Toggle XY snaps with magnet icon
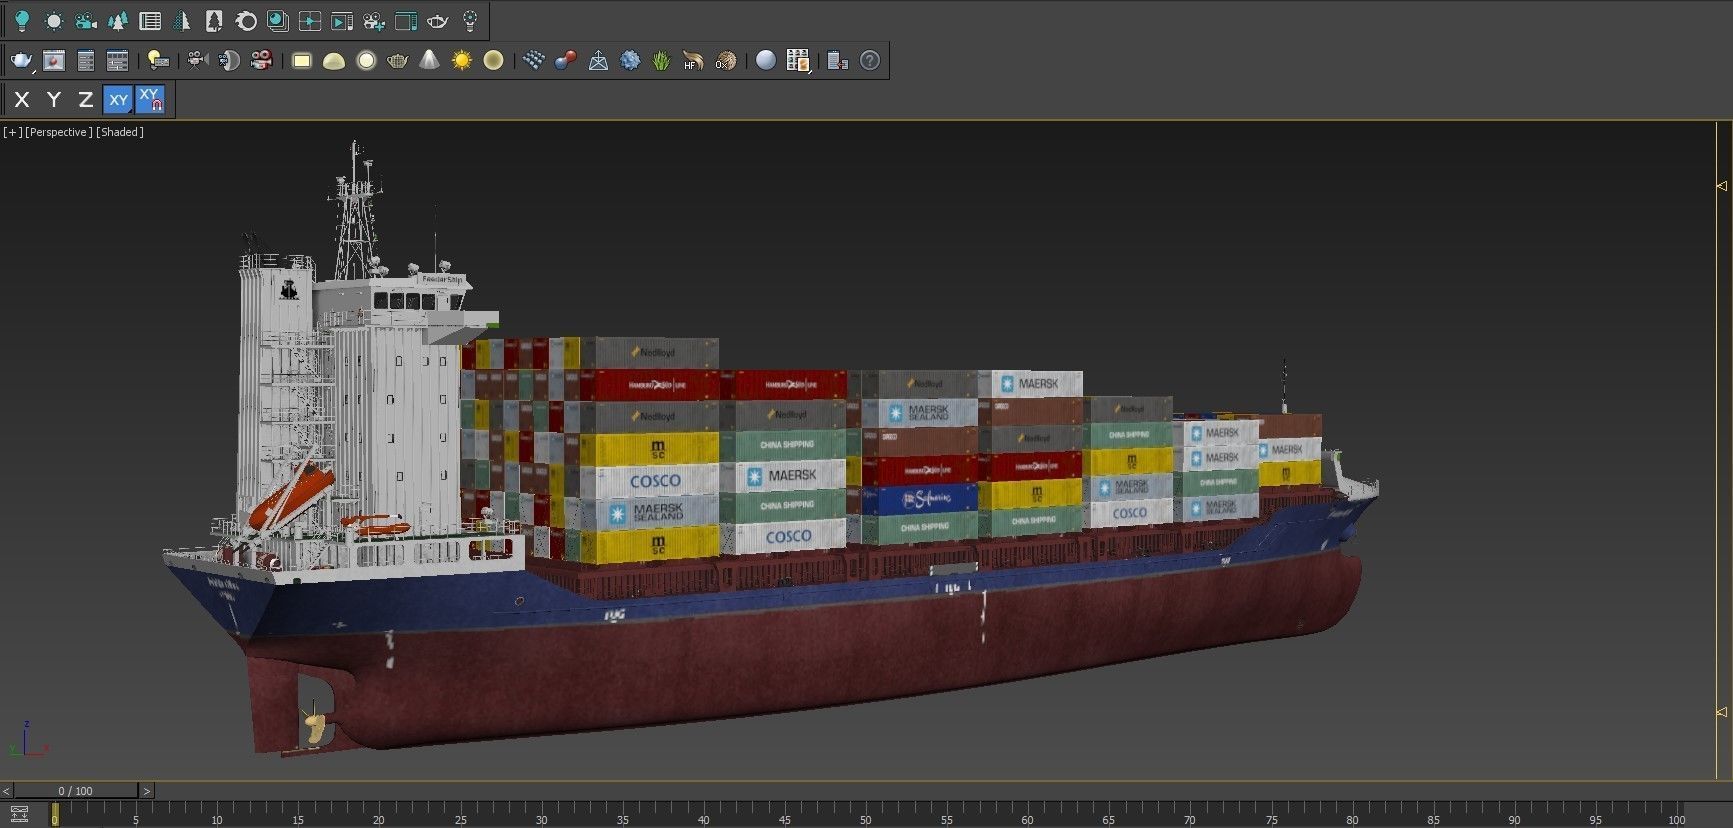Image resolution: width=1733 pixels, height=828 pixels. tap(150, 99)
